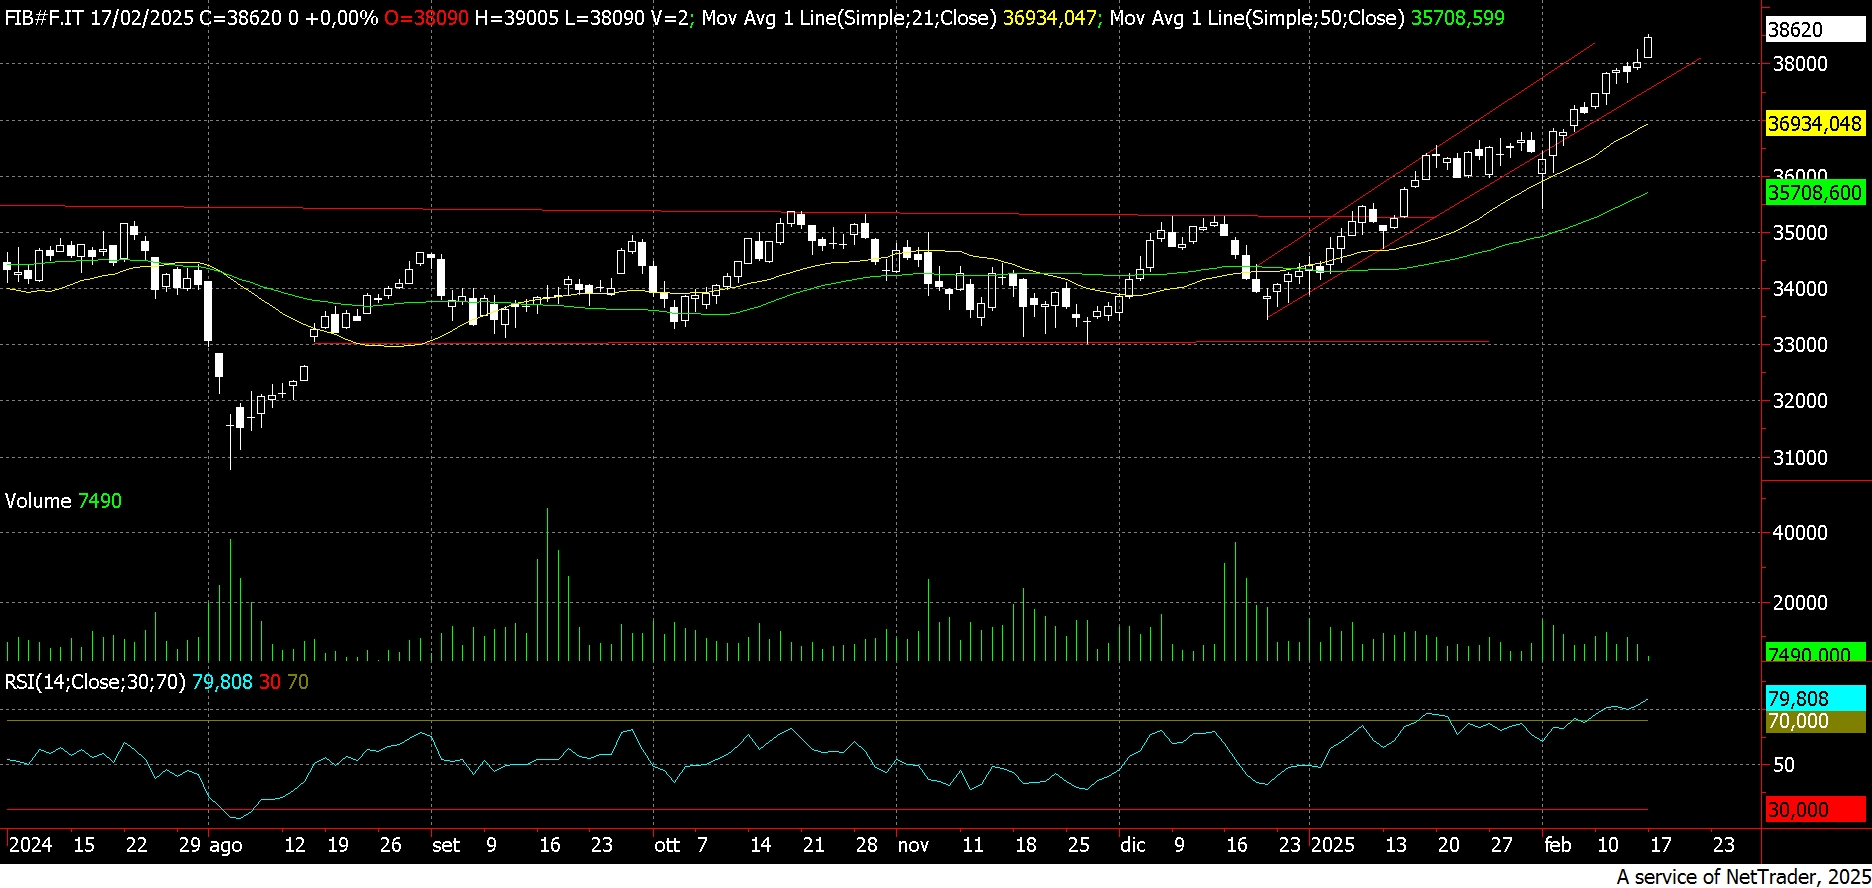Click the set month date axis label
The width and height of the screenshot is (1872, 888).
tap(446, 845)
